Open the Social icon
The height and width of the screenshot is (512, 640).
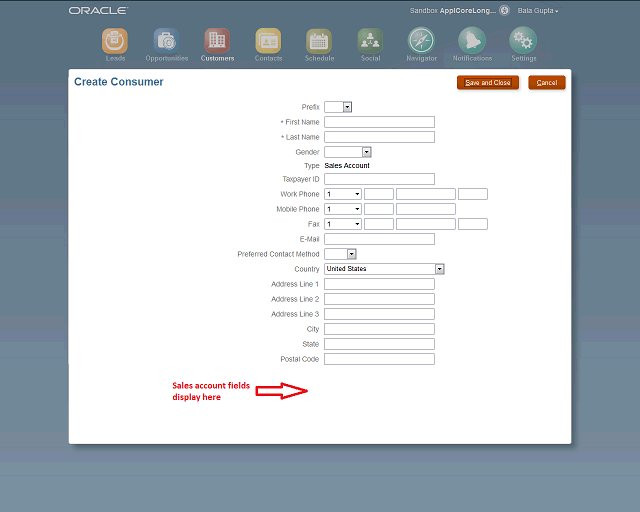370,41
